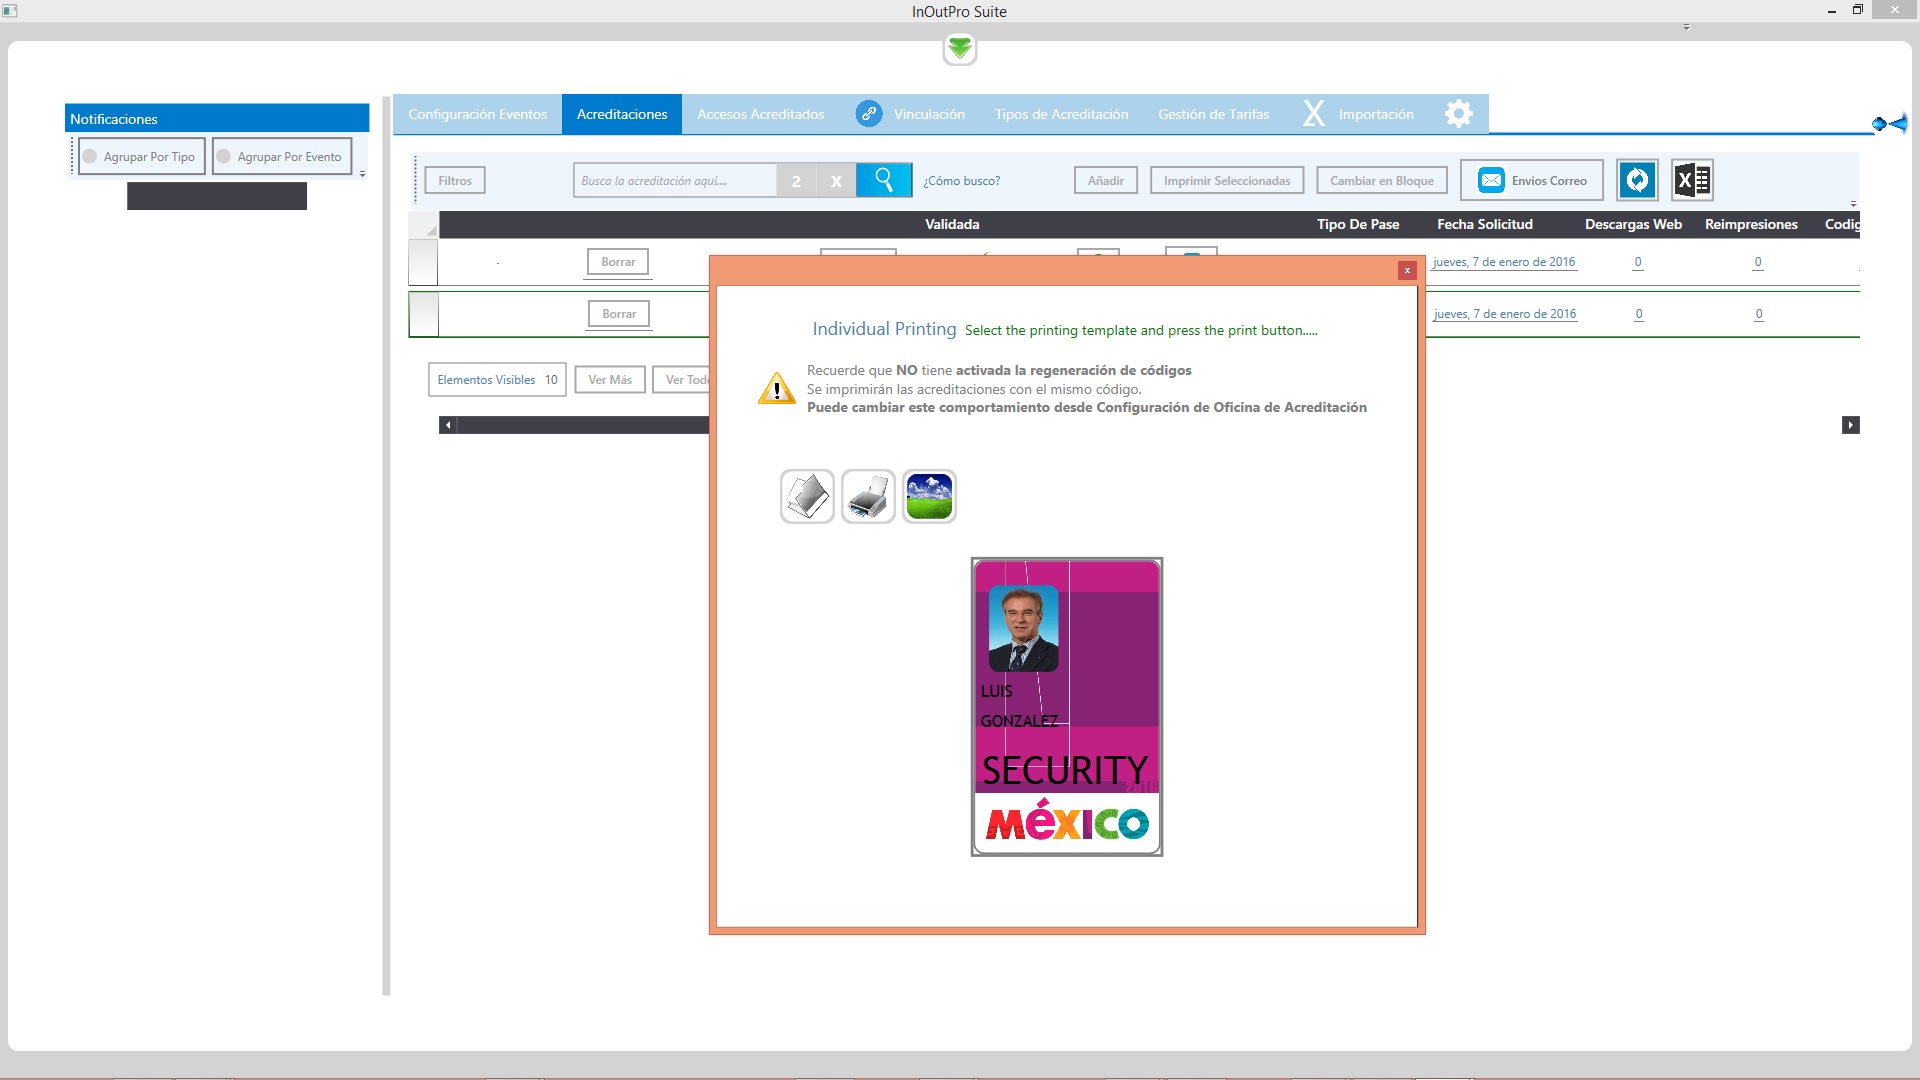Select the second row's header checkbox cell
This screenshot has height=1080, width=1920.
coord(423,314)
